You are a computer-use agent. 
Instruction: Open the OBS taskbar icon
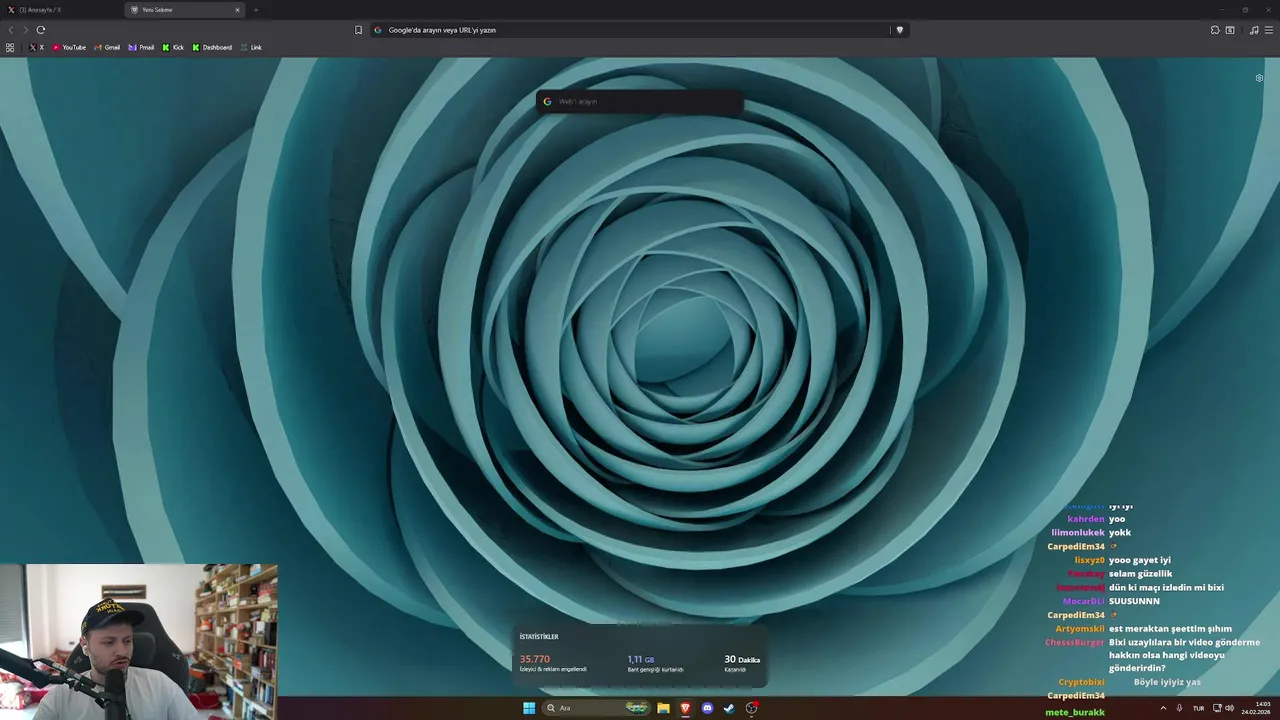751,708
